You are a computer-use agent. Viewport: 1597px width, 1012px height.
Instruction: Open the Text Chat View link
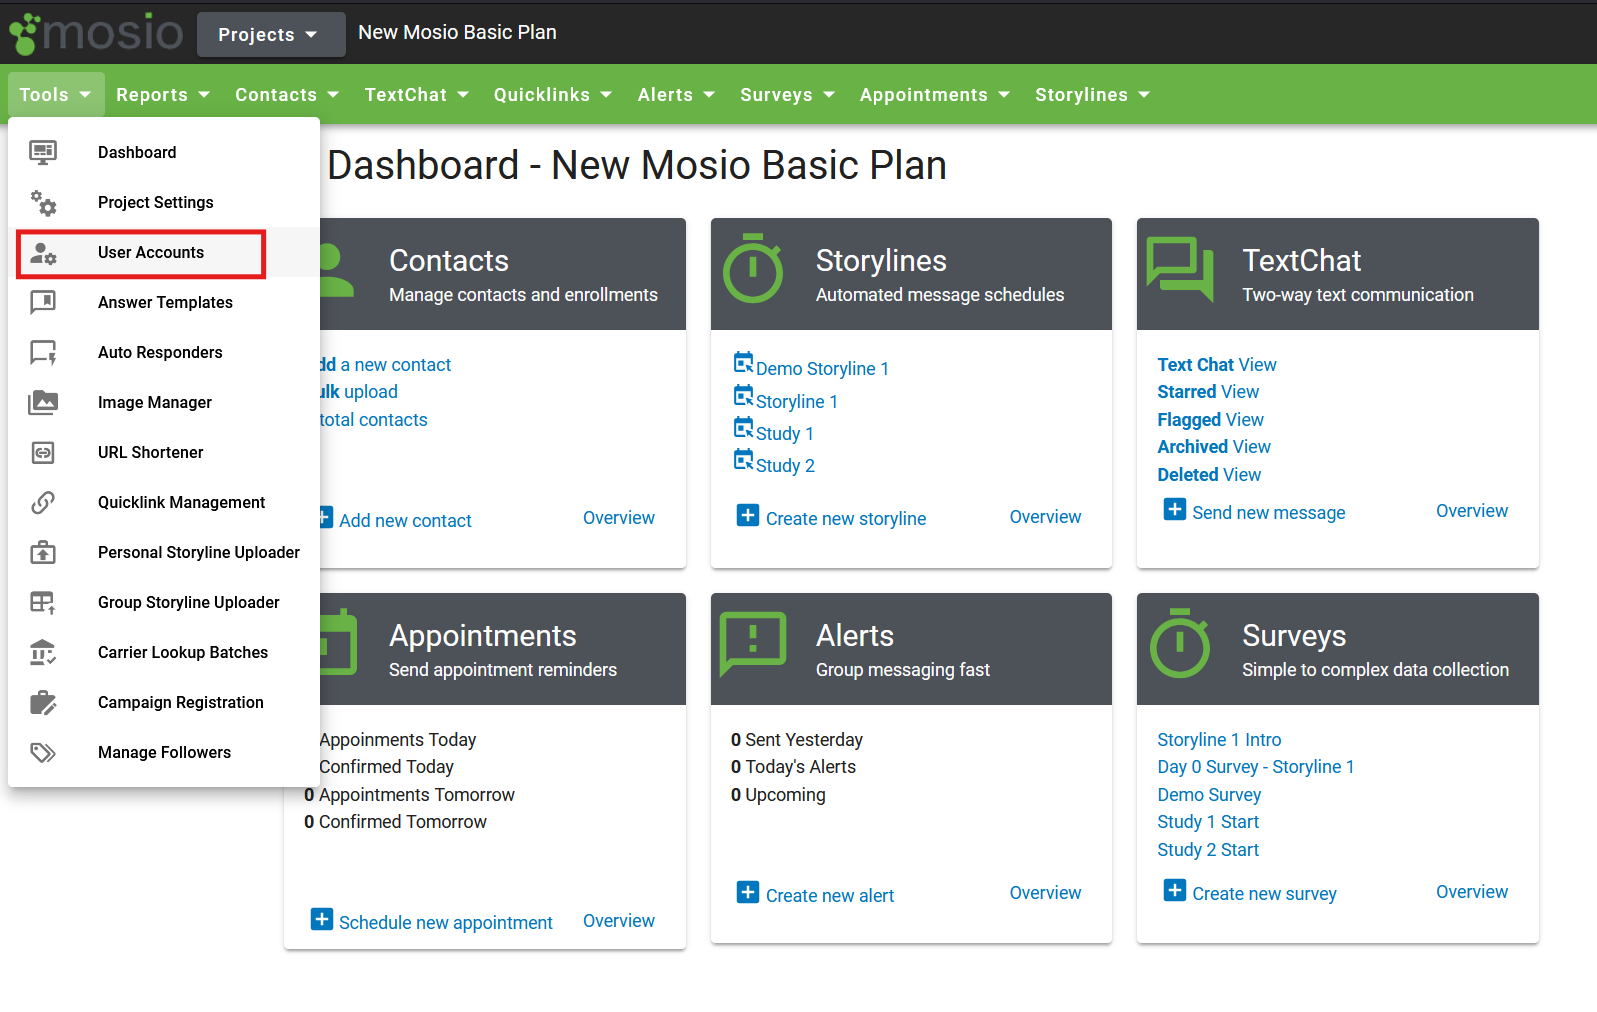point(1217,365)
